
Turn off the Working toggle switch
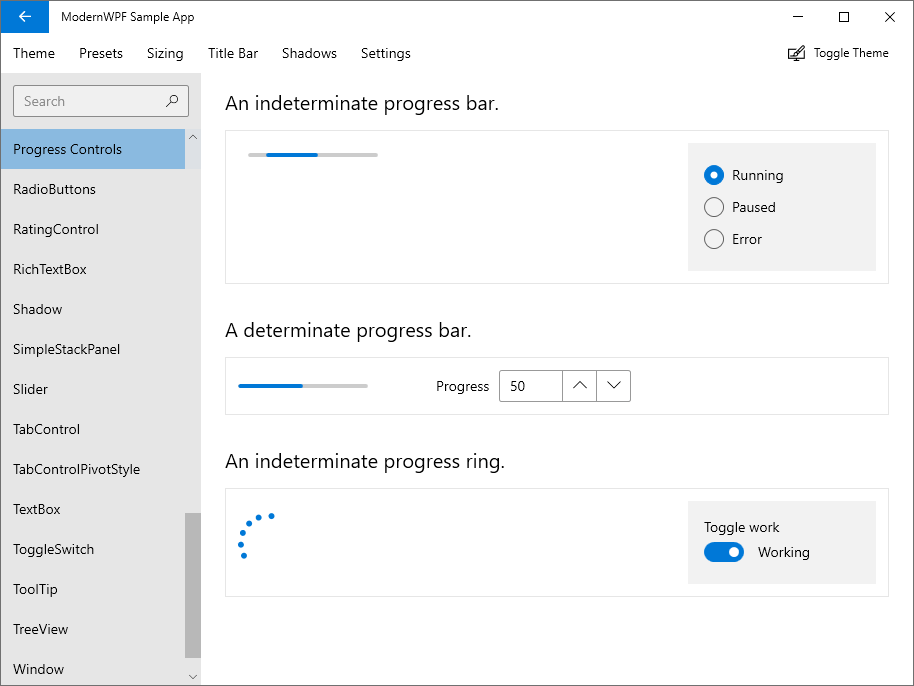[723, 551]
